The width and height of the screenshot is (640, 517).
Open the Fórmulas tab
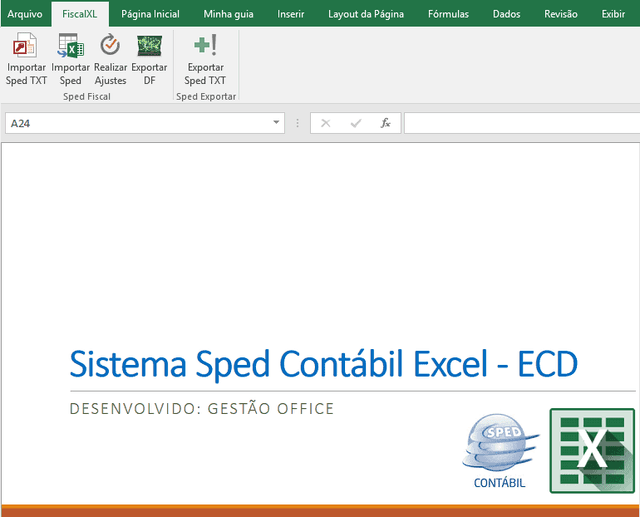[448, 14]
